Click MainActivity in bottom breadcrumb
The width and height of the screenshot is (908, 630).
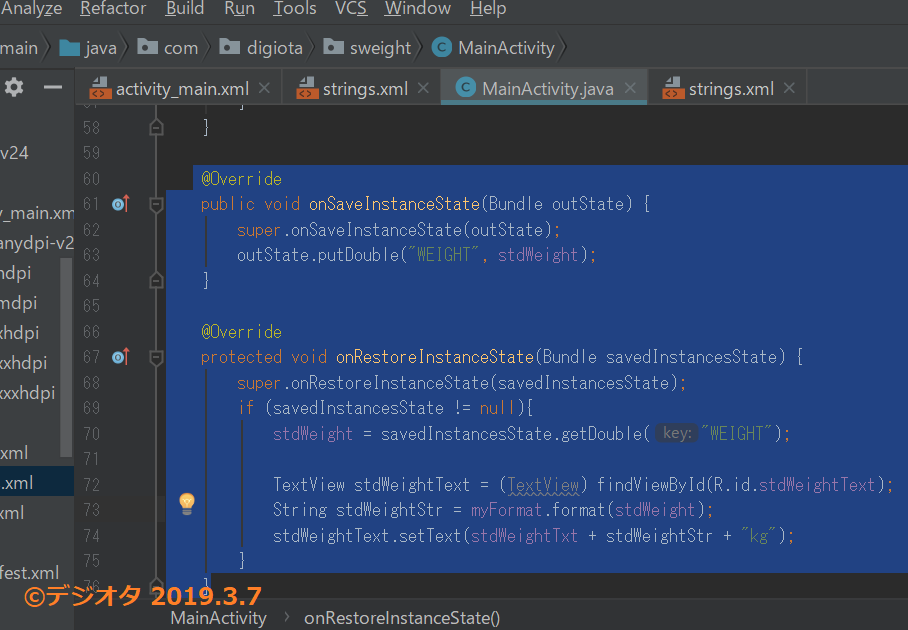click(218, 618)
